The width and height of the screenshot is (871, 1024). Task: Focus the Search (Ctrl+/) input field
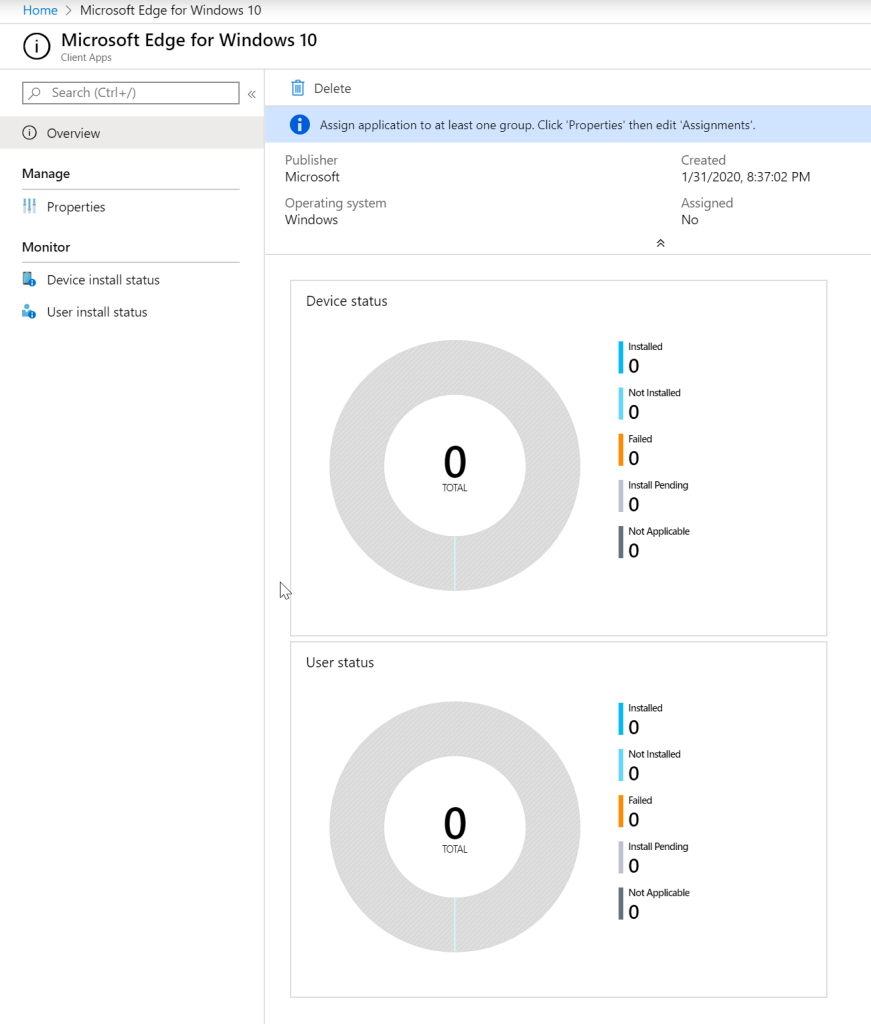tap(140, 93)
